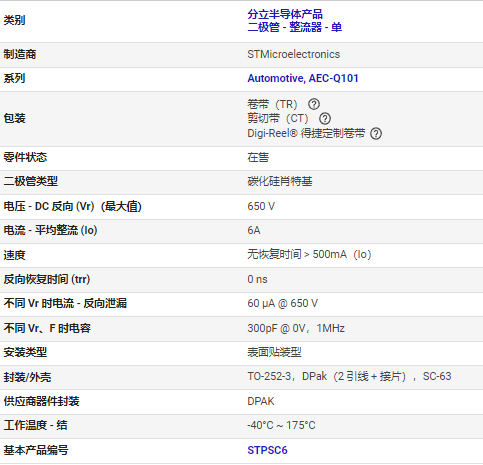The width and height of the screenshot is (483, 465).
Task: Click the 650 V reverse voltage value
Action: (x=261, y=206)
